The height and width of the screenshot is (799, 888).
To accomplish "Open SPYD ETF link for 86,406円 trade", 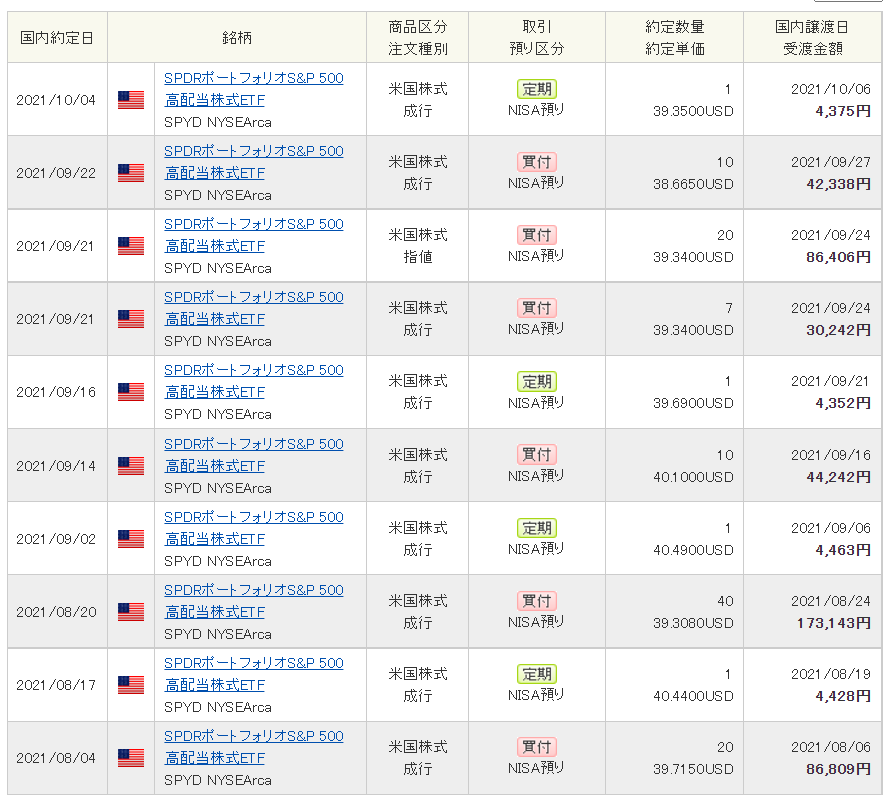I will click(x=254, y=236).
